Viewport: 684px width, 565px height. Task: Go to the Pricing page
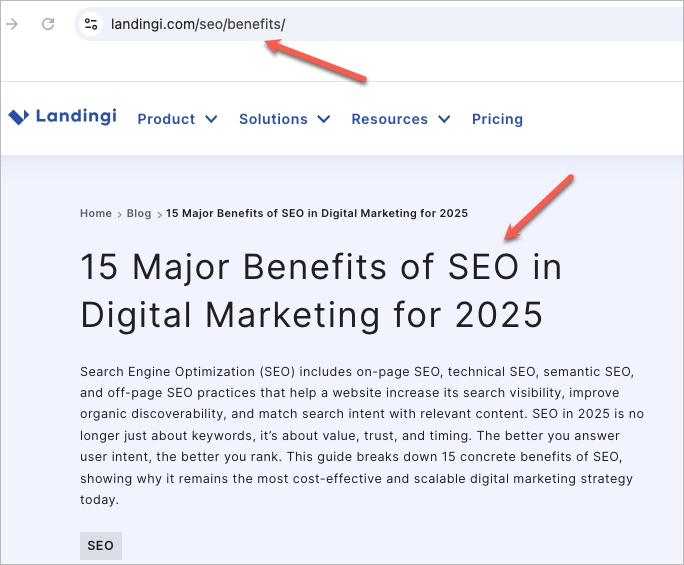pyautogui.click(x=497, y=119)
